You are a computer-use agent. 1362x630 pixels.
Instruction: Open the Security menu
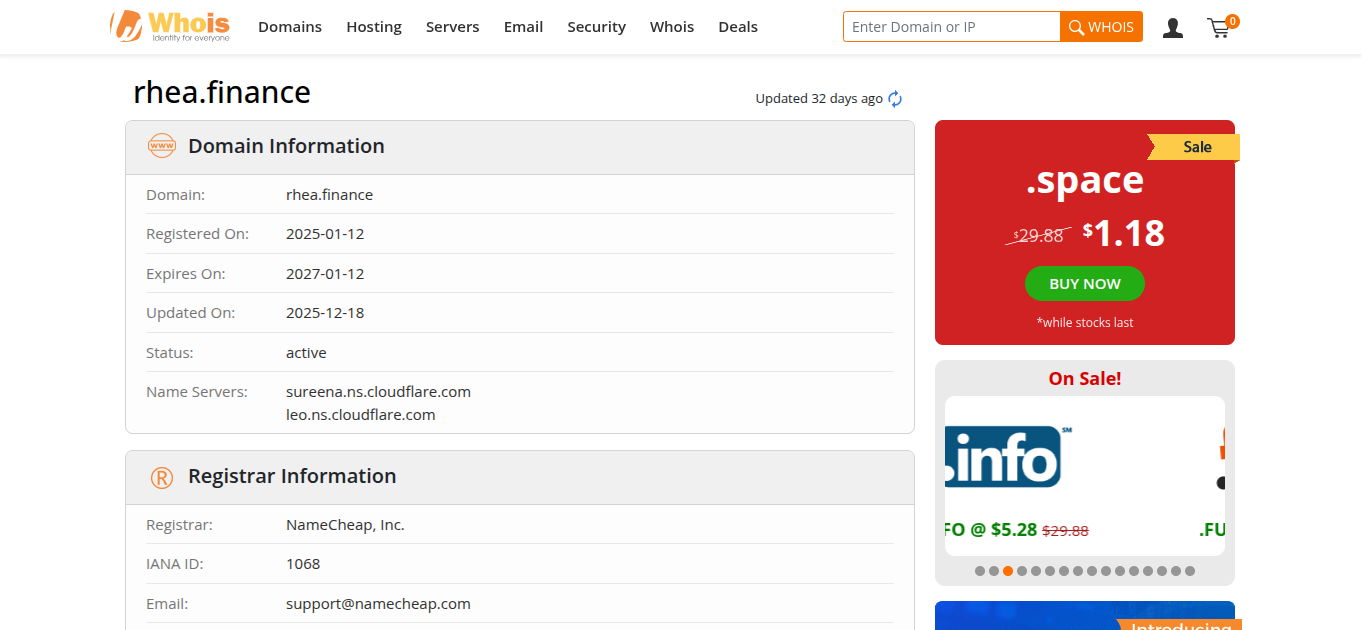(596, 27)
